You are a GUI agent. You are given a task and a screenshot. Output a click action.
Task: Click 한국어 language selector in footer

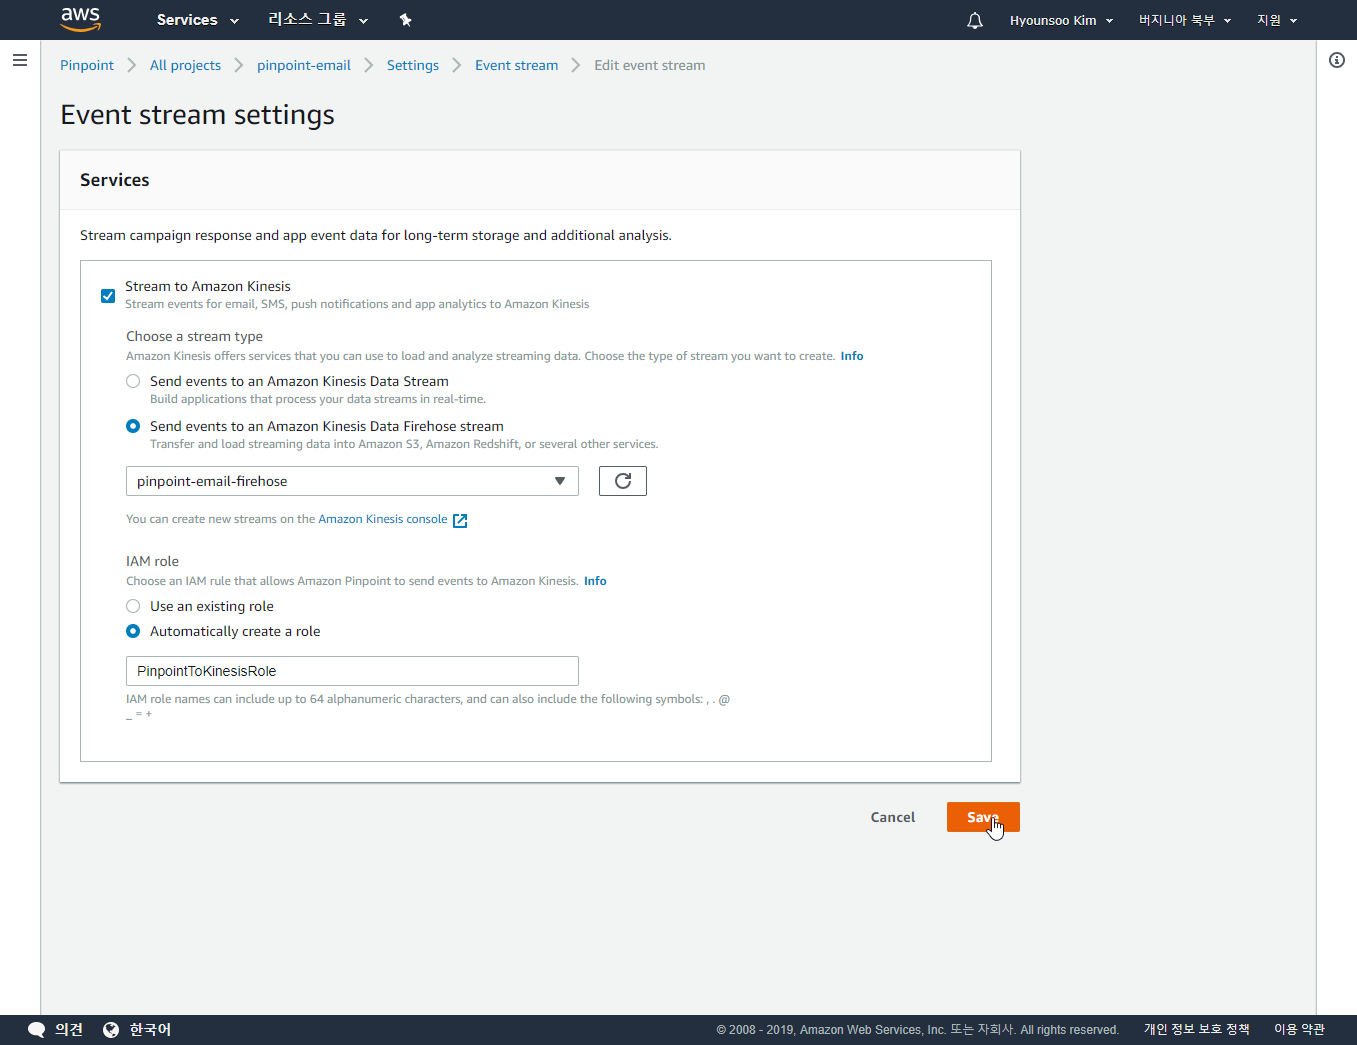click(x=150, y=1029)
